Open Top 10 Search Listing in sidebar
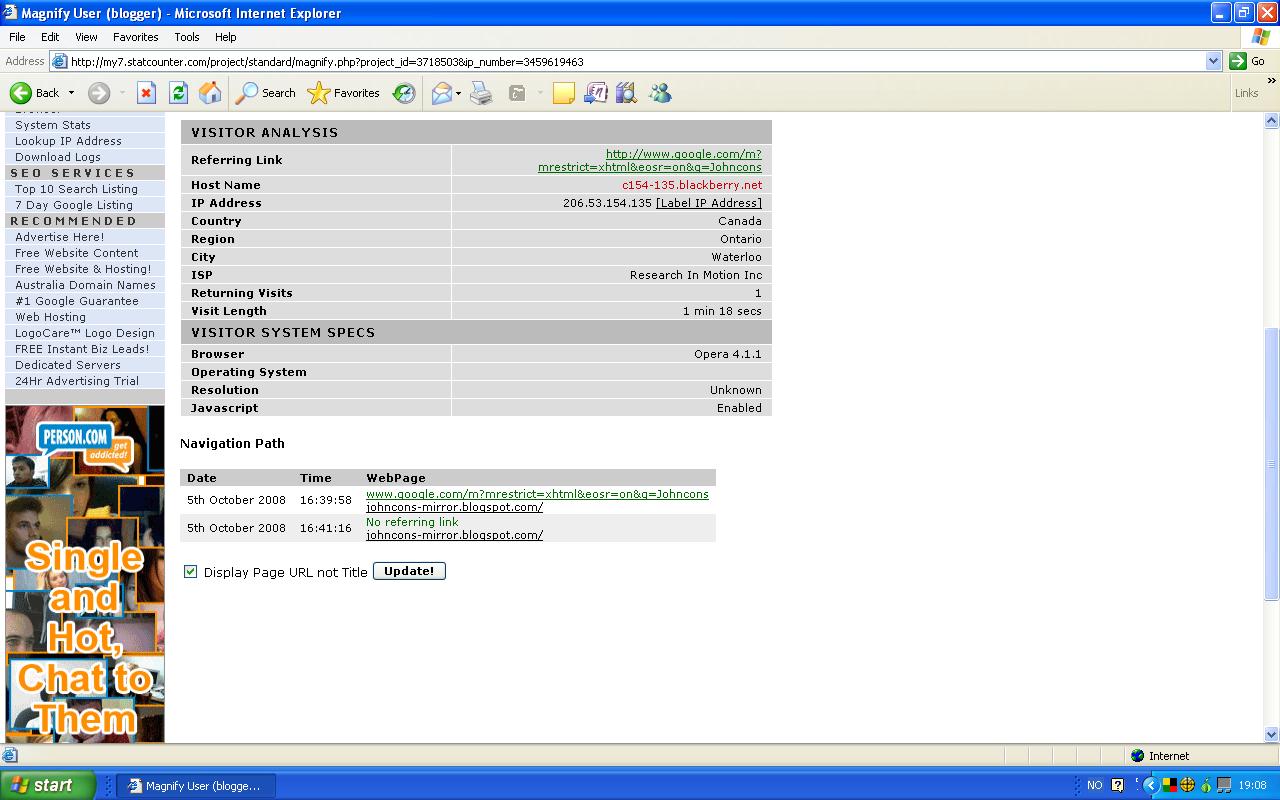1280x800 pixels. point(76,189)
